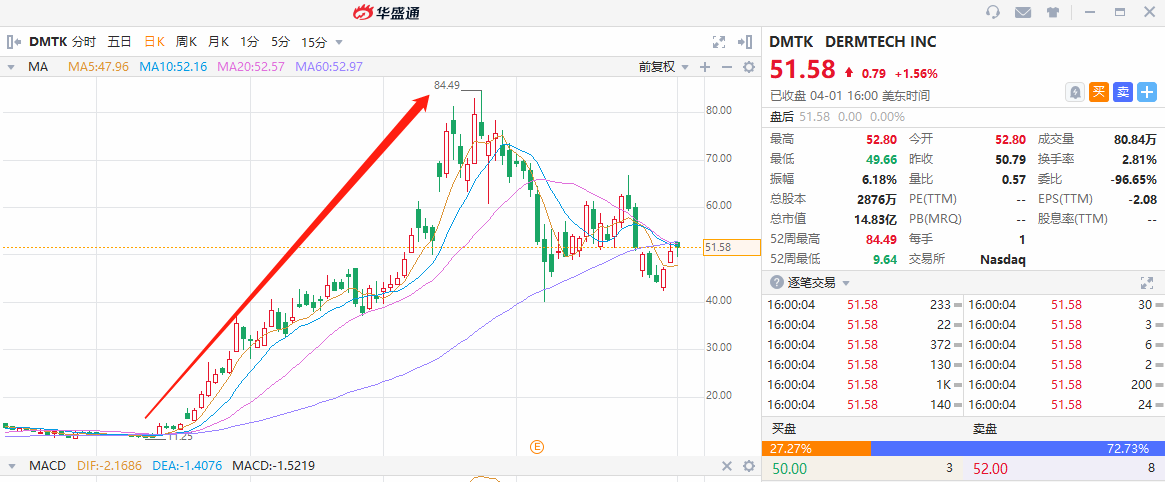Open 逐笔交易 dropdown arrow

[846, 283]
